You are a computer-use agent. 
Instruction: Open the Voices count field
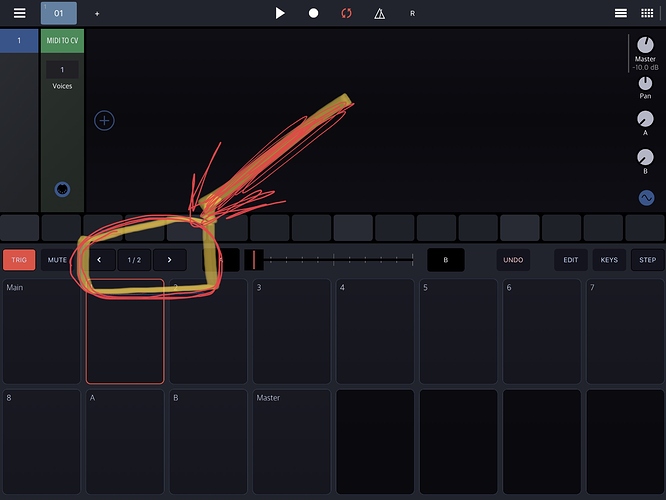click(62, 70)
